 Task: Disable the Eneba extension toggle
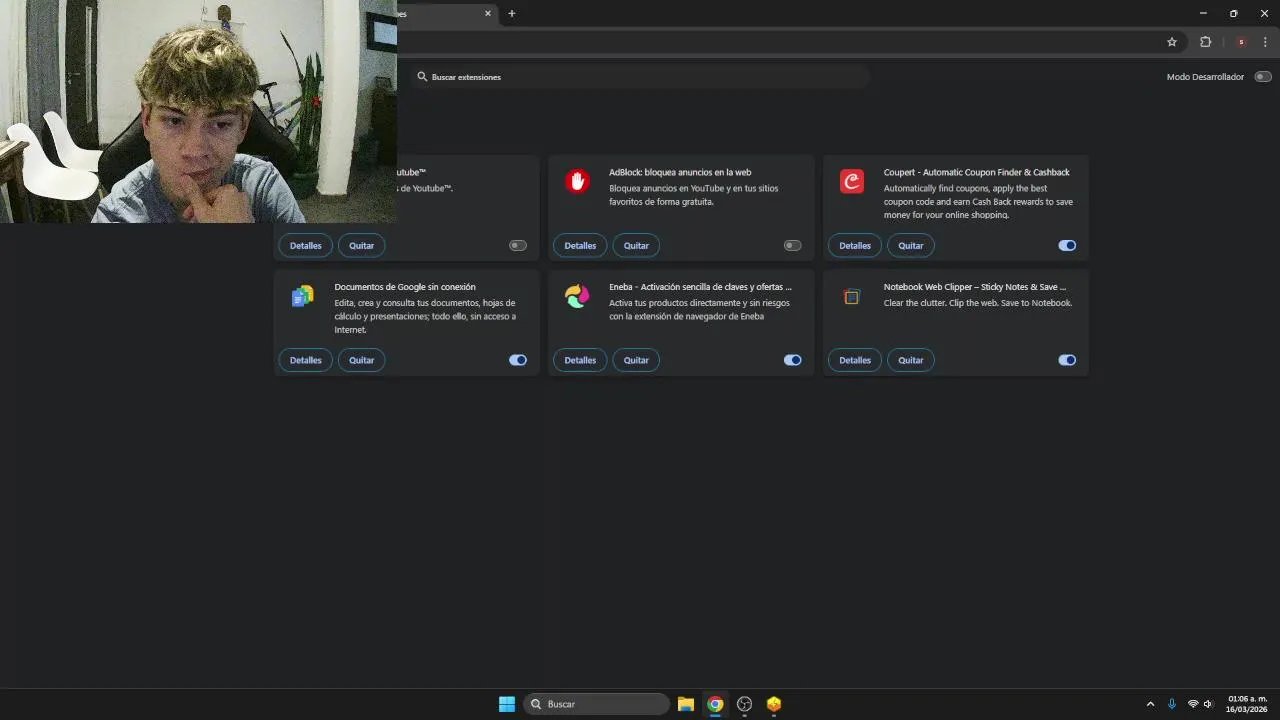pyautogui.click(x=793, y=360)
